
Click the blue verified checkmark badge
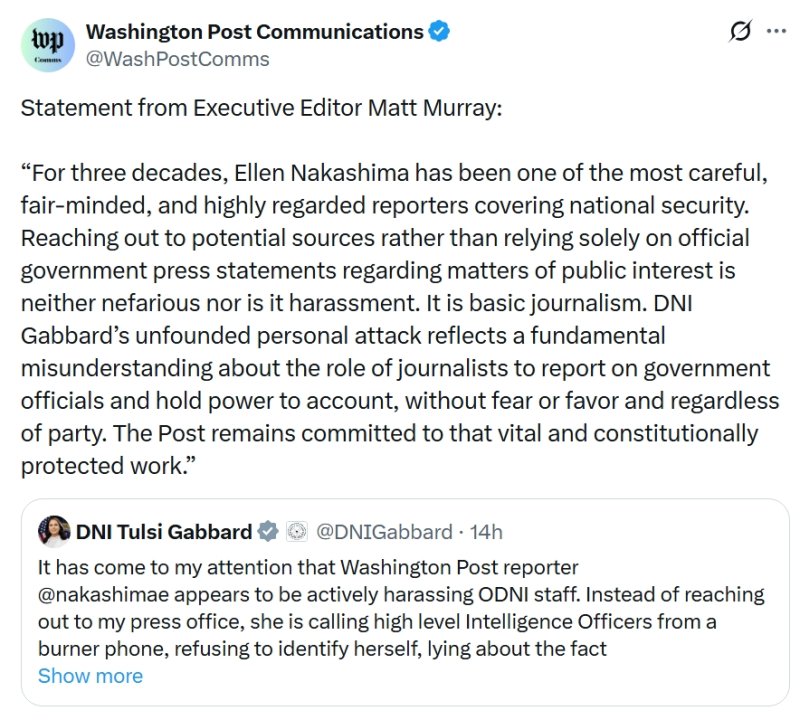[439, 32]
